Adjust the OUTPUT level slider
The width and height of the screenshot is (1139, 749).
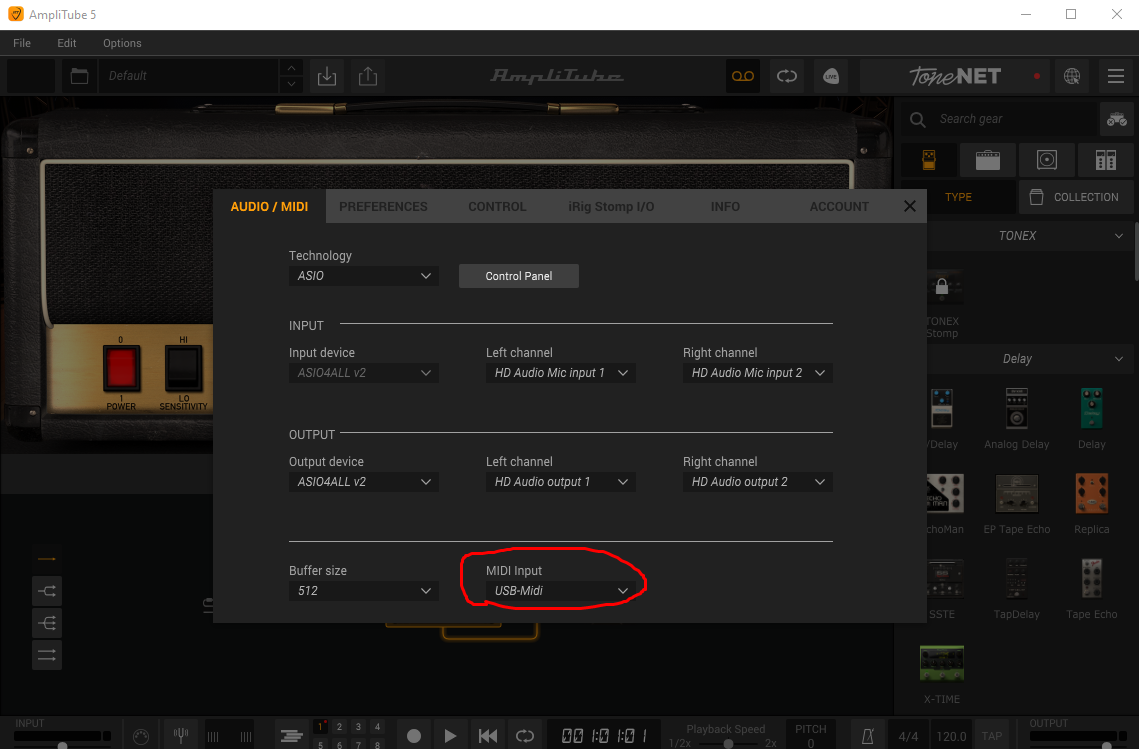coord(1106,745)
